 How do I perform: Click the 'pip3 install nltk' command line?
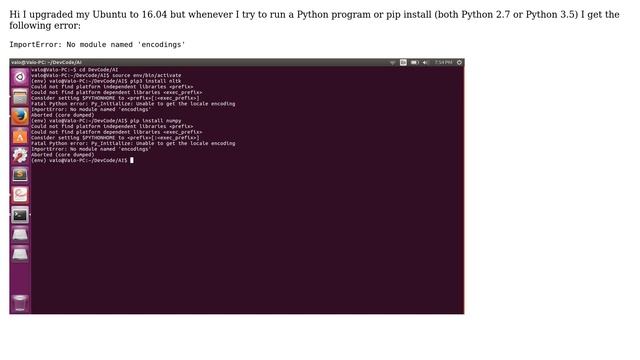click(106, 81)
